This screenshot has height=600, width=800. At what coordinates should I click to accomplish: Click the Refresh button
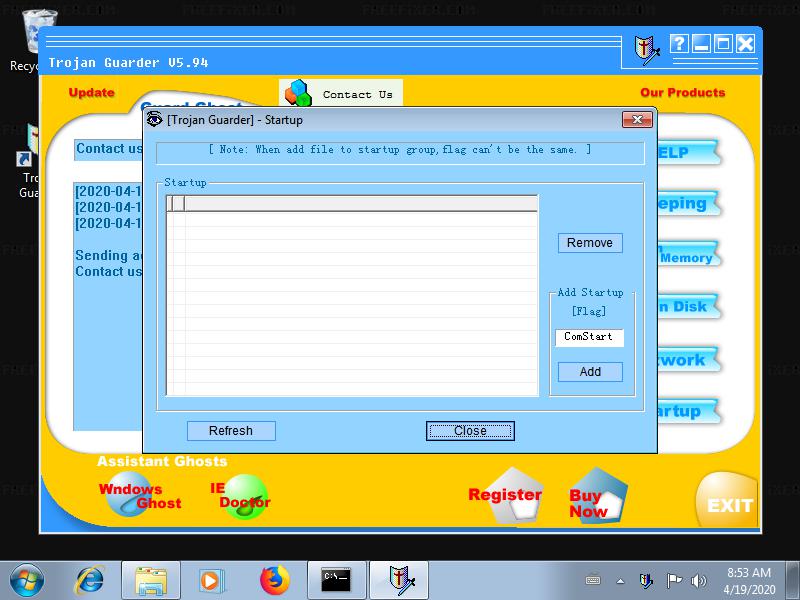click(231, 431)
